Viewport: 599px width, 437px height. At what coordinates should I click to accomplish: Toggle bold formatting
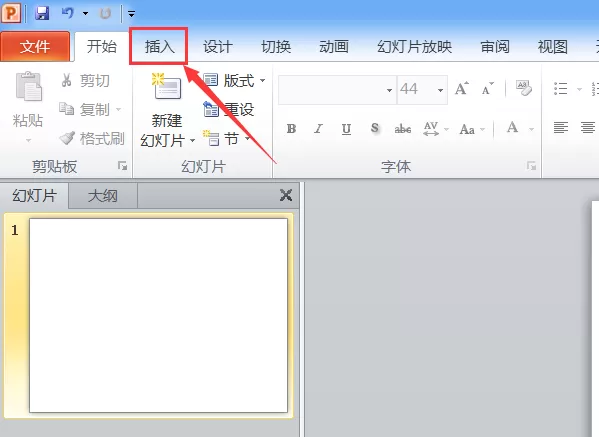point(291,129)
